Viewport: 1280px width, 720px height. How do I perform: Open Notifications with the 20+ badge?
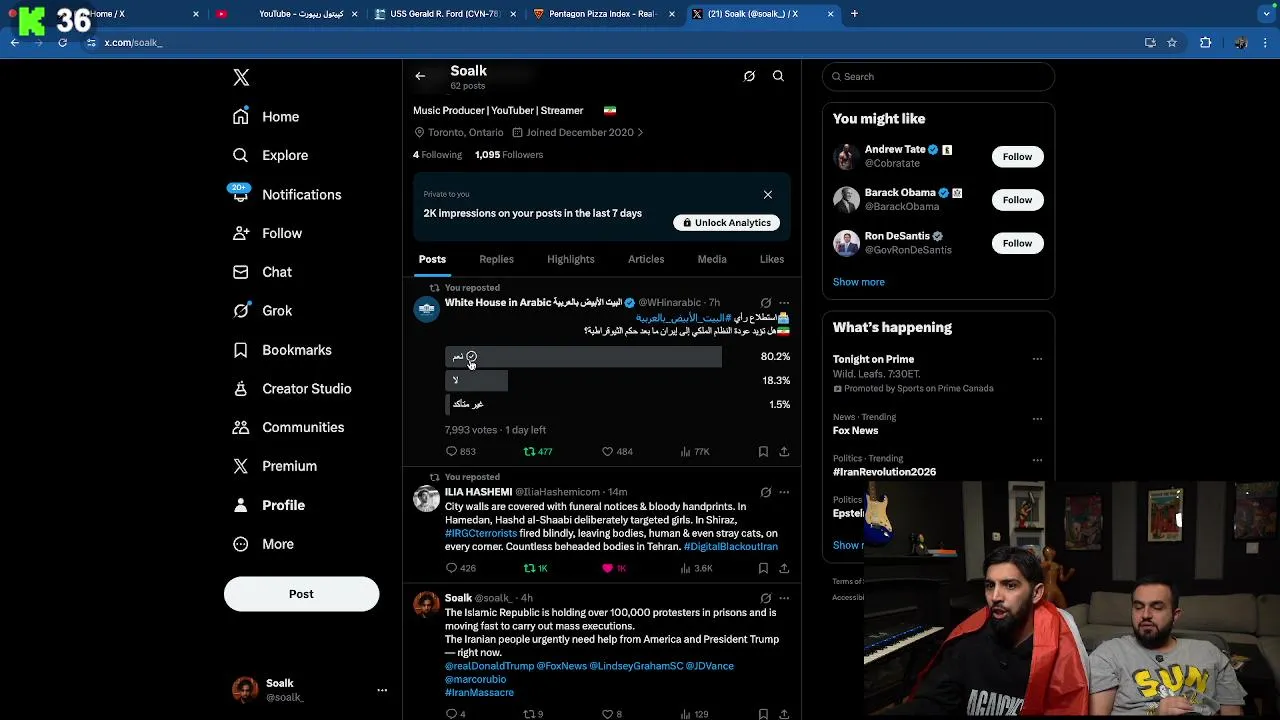tap(286, 194)
